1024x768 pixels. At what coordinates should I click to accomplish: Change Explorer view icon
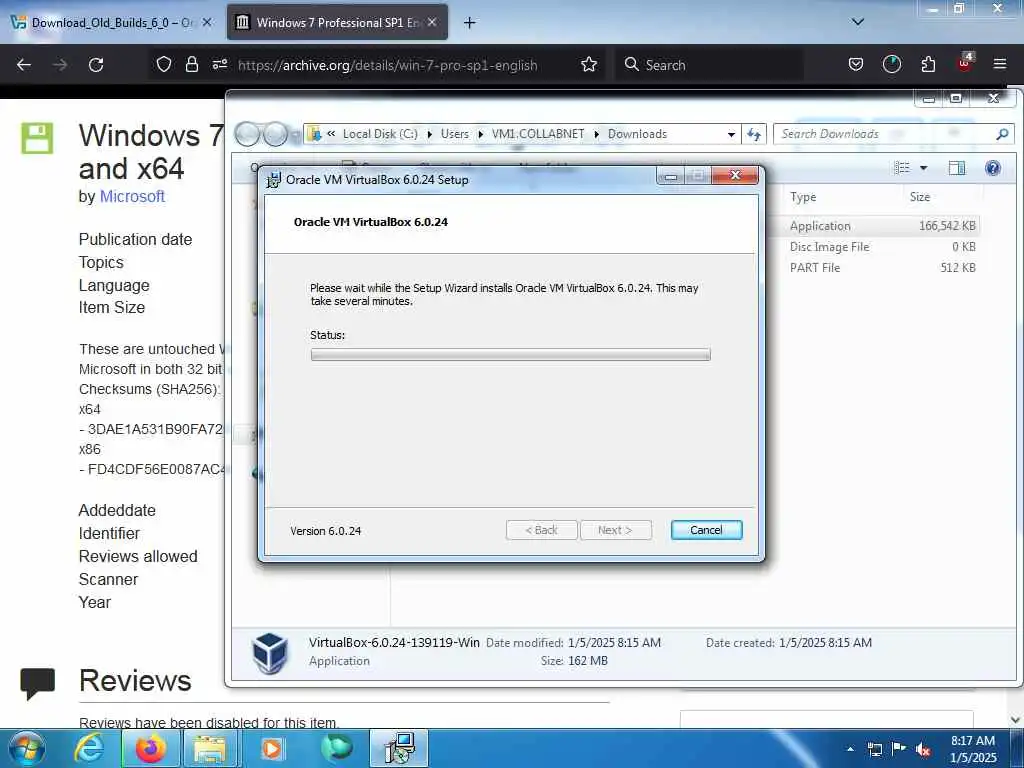click(902, 168)
